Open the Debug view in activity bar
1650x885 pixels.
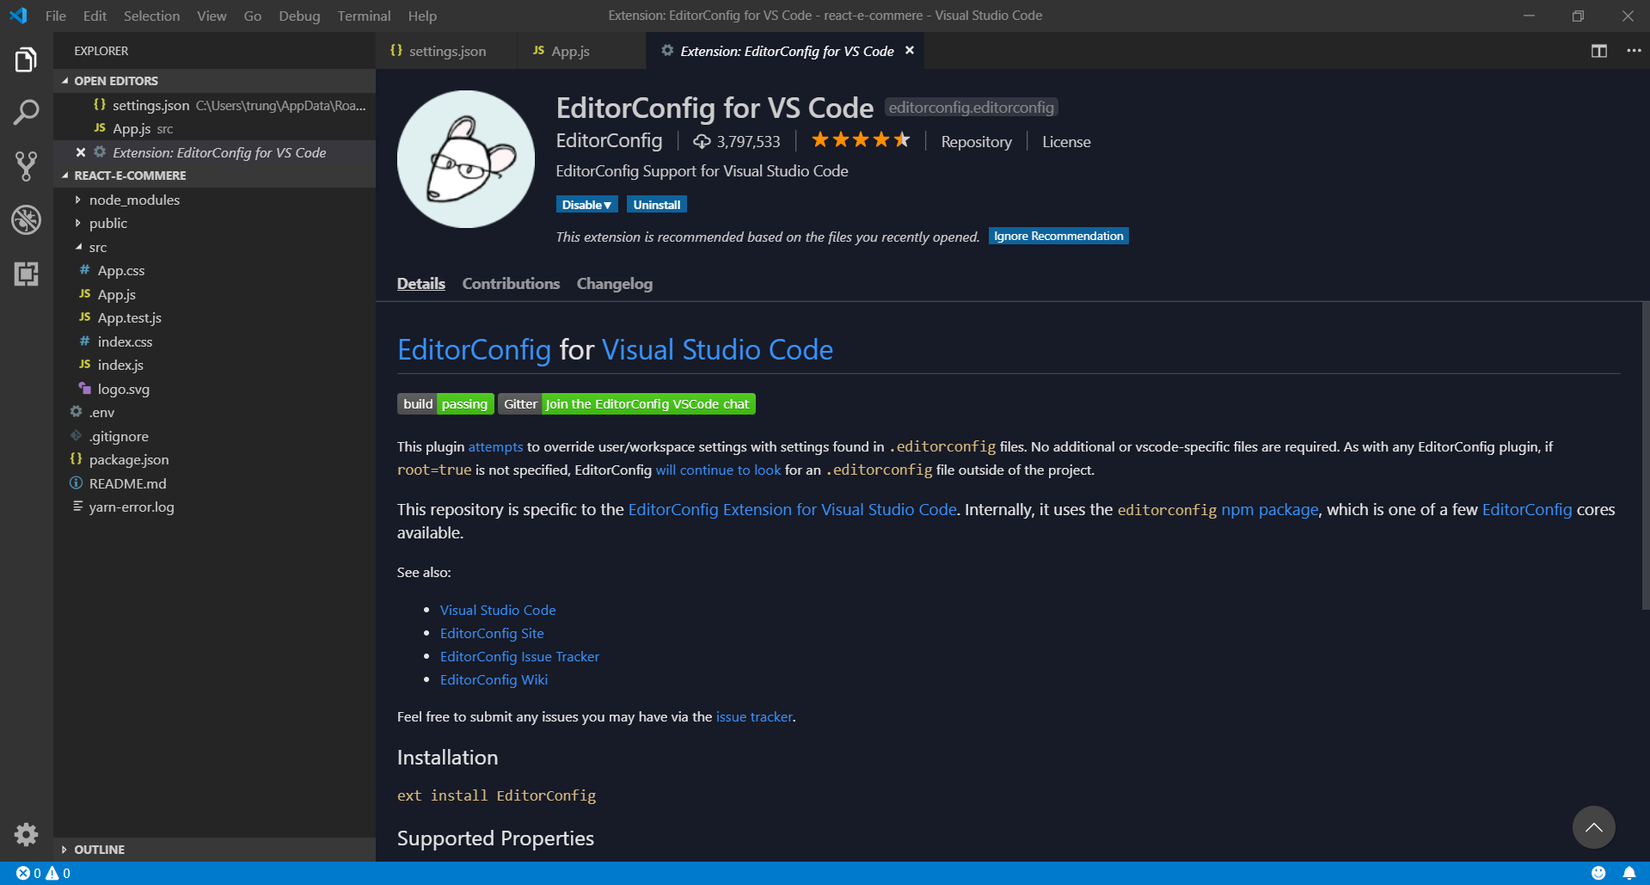point(26,220)
